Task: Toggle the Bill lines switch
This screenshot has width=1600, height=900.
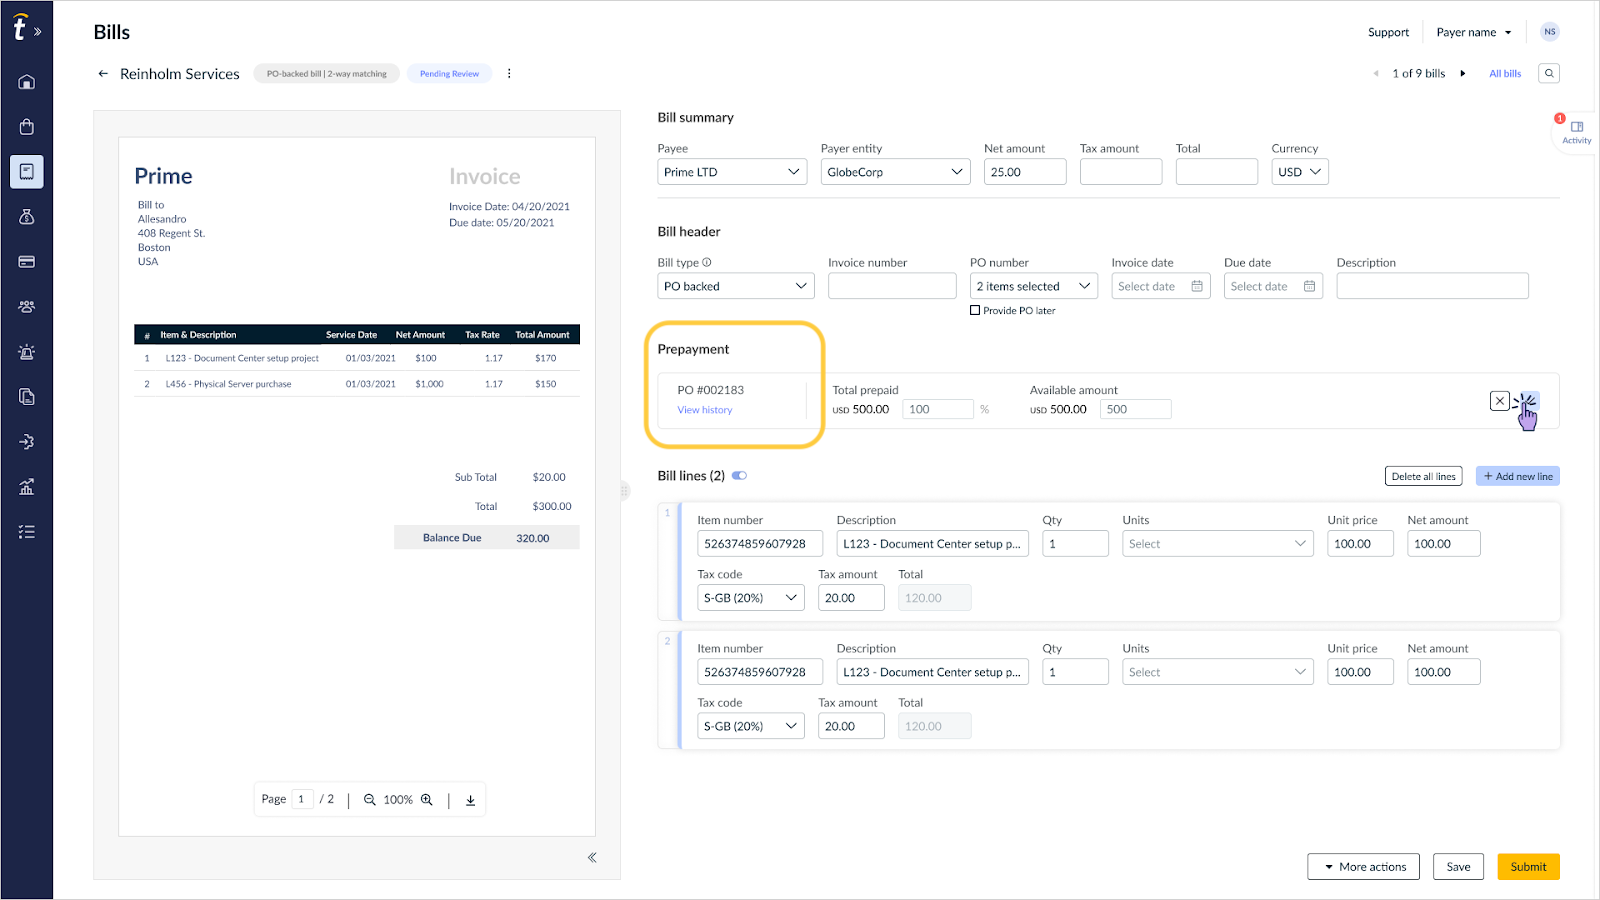Action: coord(739,476)
